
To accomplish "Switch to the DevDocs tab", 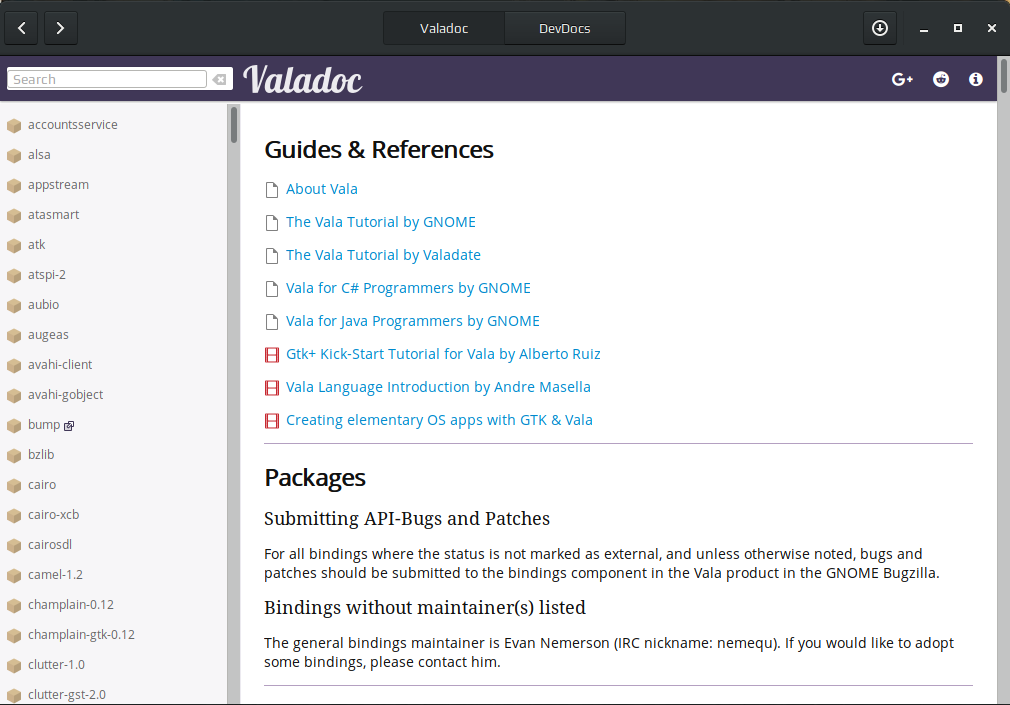I will coord(564,28).
